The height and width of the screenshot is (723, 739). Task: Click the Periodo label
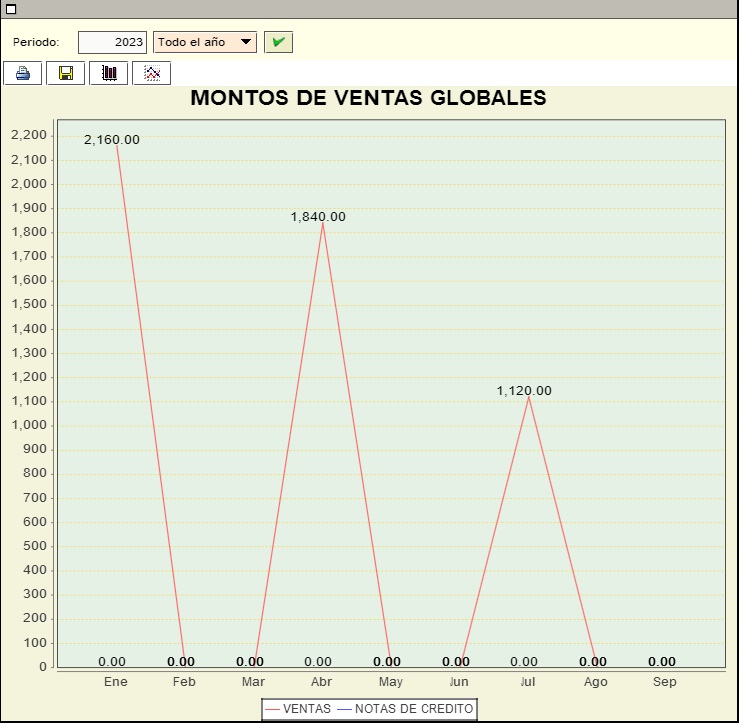[x=36, y=42]
